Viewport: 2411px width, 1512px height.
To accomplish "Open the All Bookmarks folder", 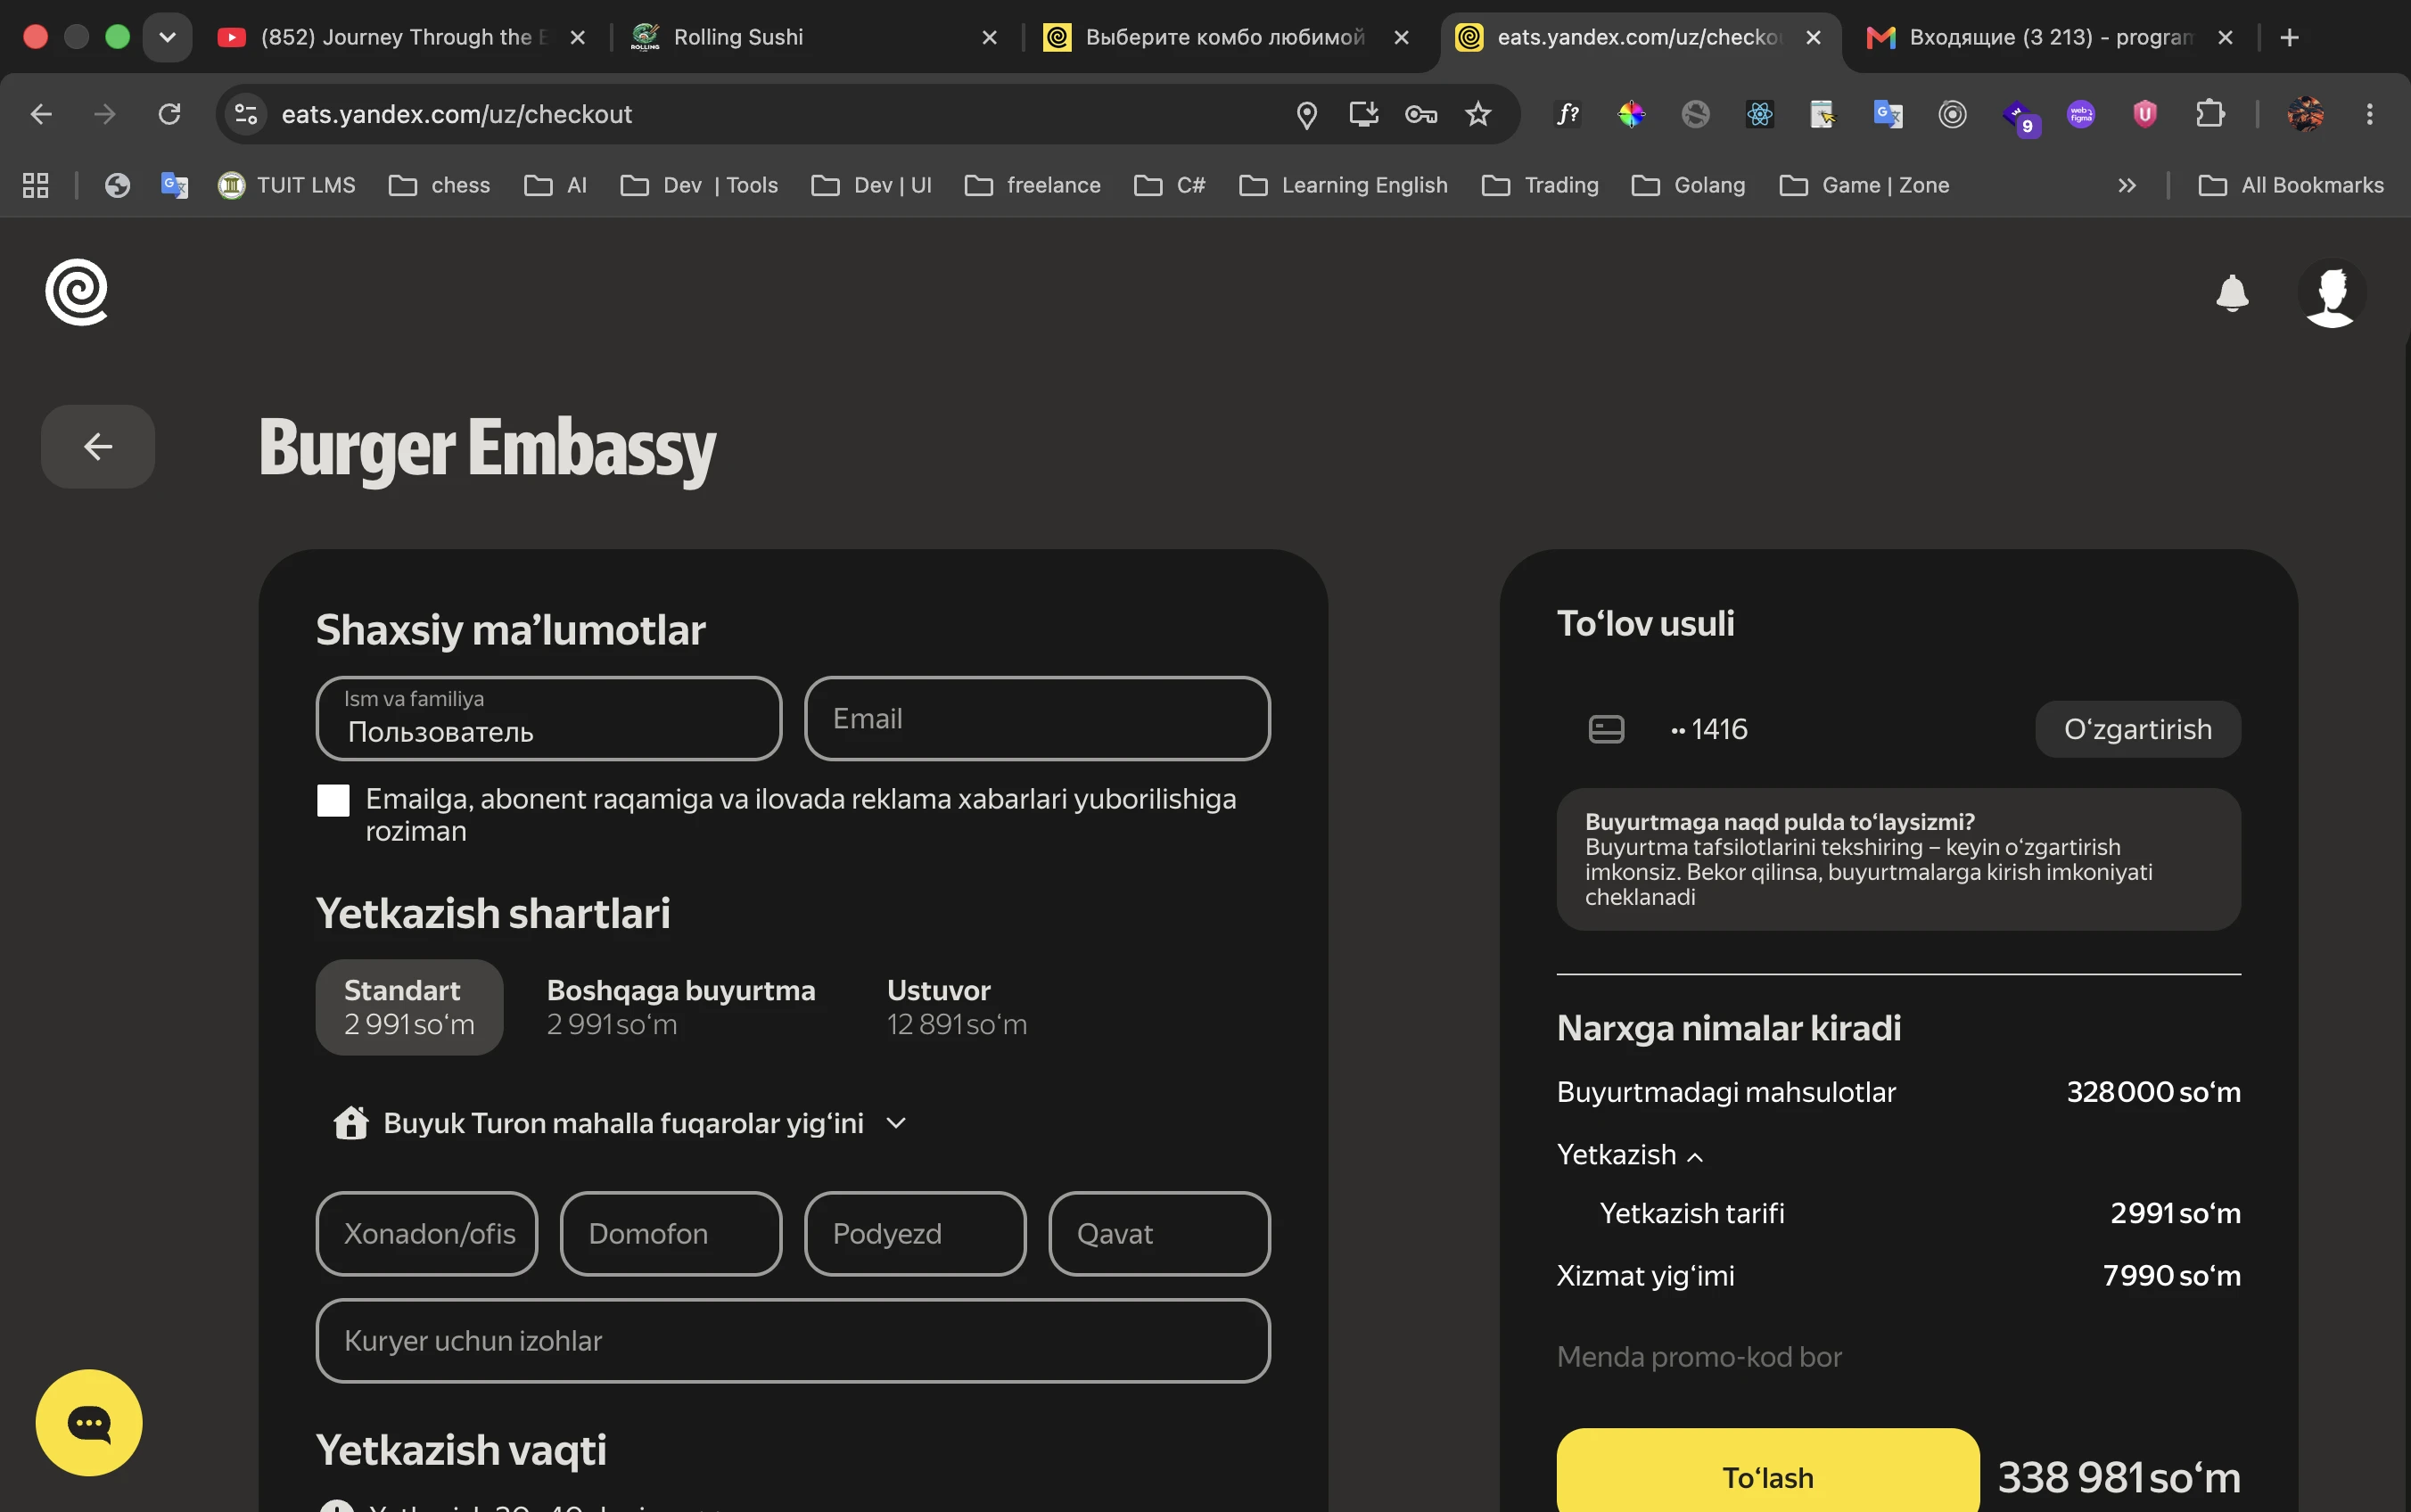I will coord(2291,185).
